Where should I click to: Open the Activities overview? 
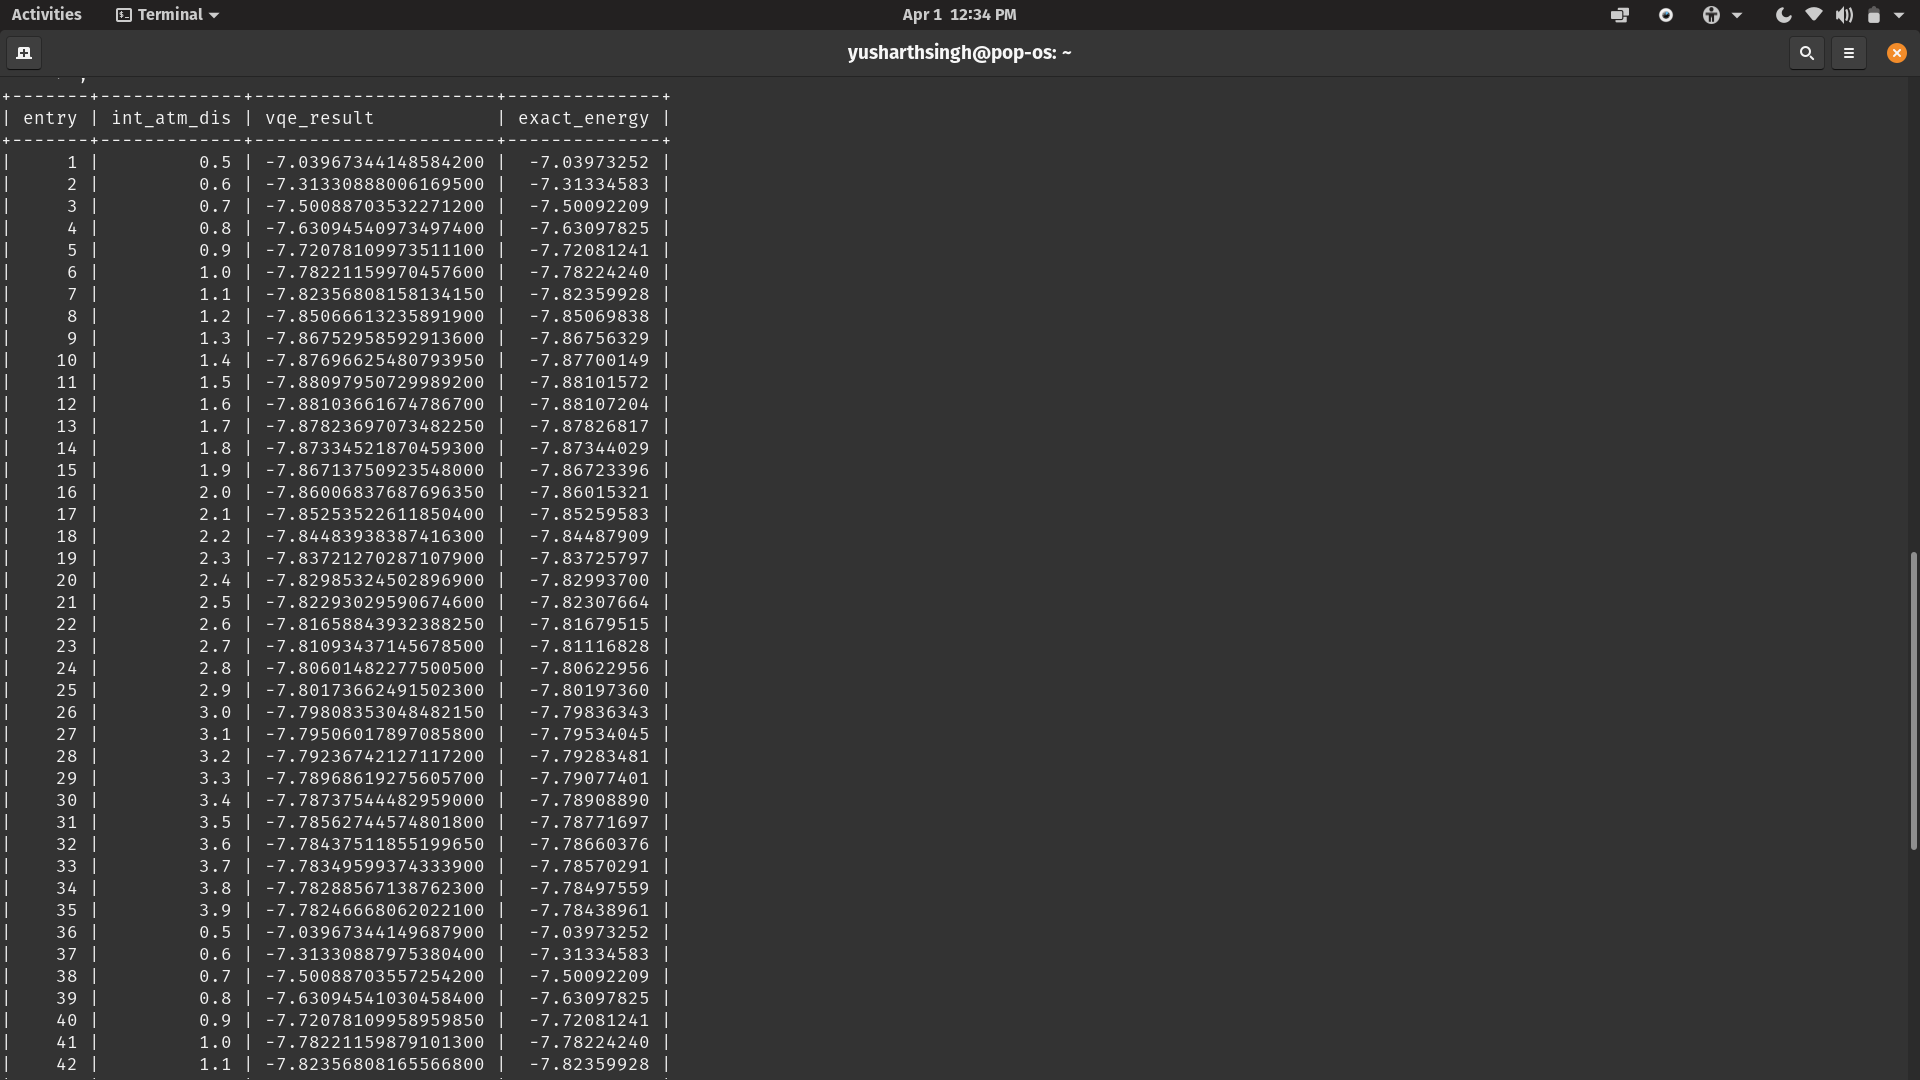[x=46, y=14]
